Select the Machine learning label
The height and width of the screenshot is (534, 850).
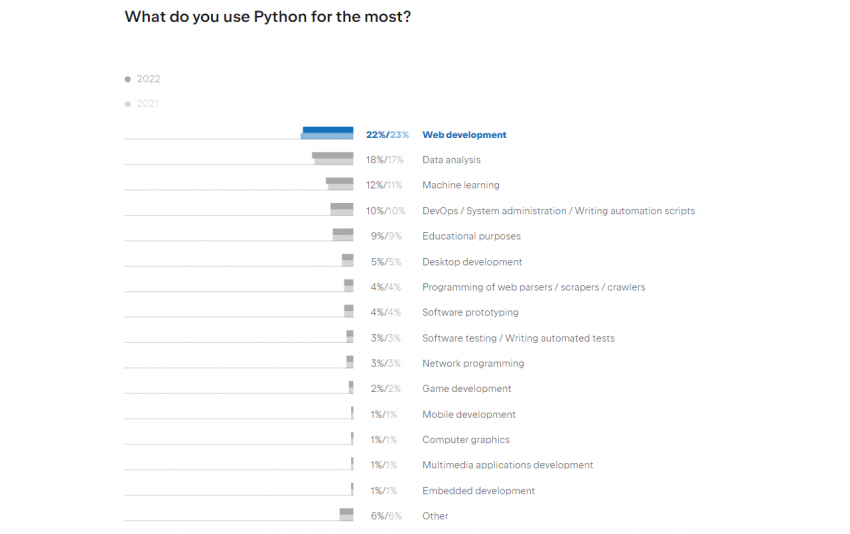(x=460, y=185)
